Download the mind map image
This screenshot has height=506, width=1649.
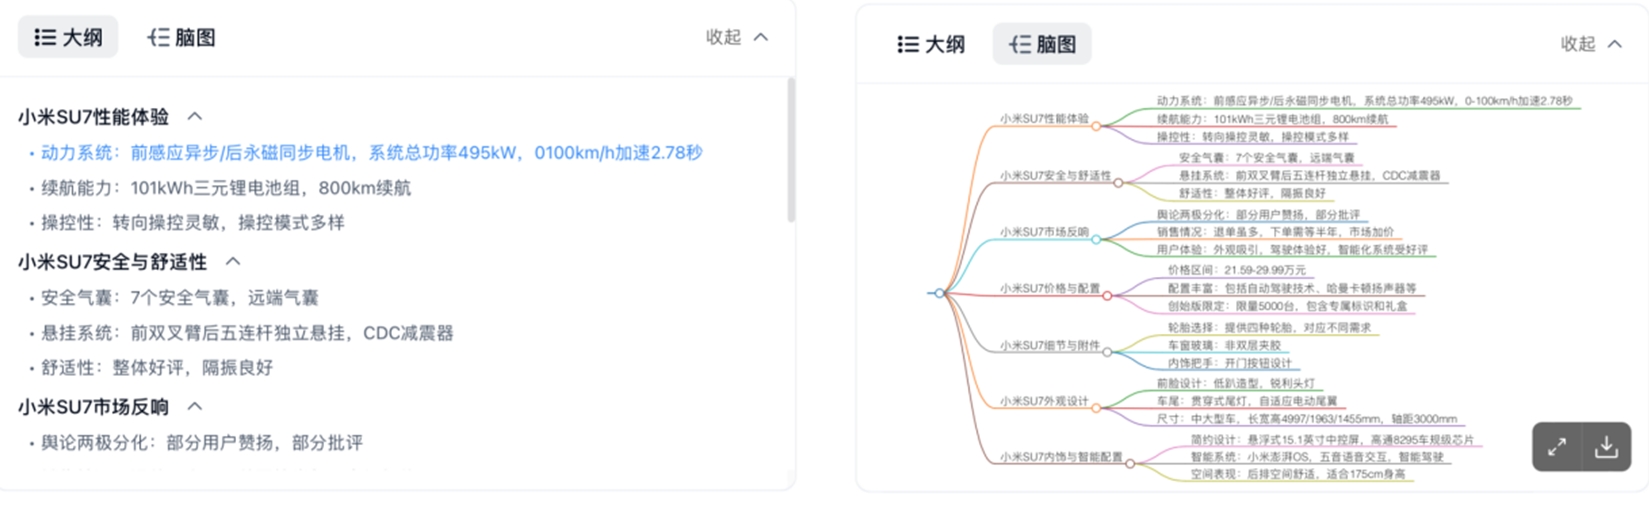coord(1606,447)
